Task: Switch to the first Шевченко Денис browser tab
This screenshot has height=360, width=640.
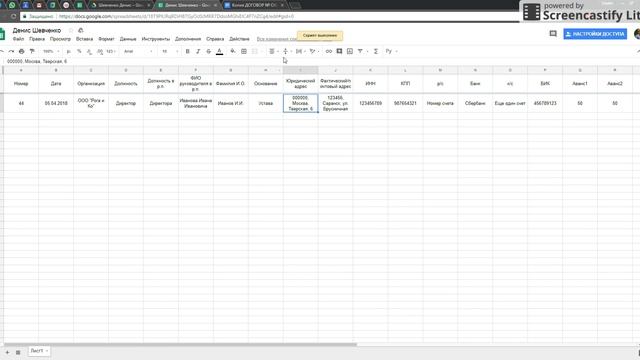Action: coord(120,5)
